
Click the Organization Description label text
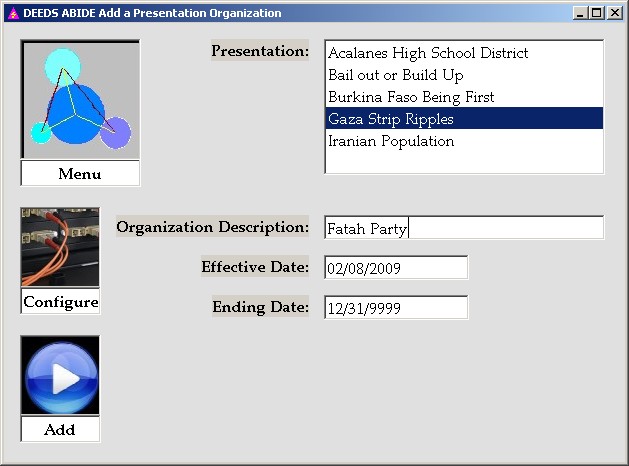[212, 227]
